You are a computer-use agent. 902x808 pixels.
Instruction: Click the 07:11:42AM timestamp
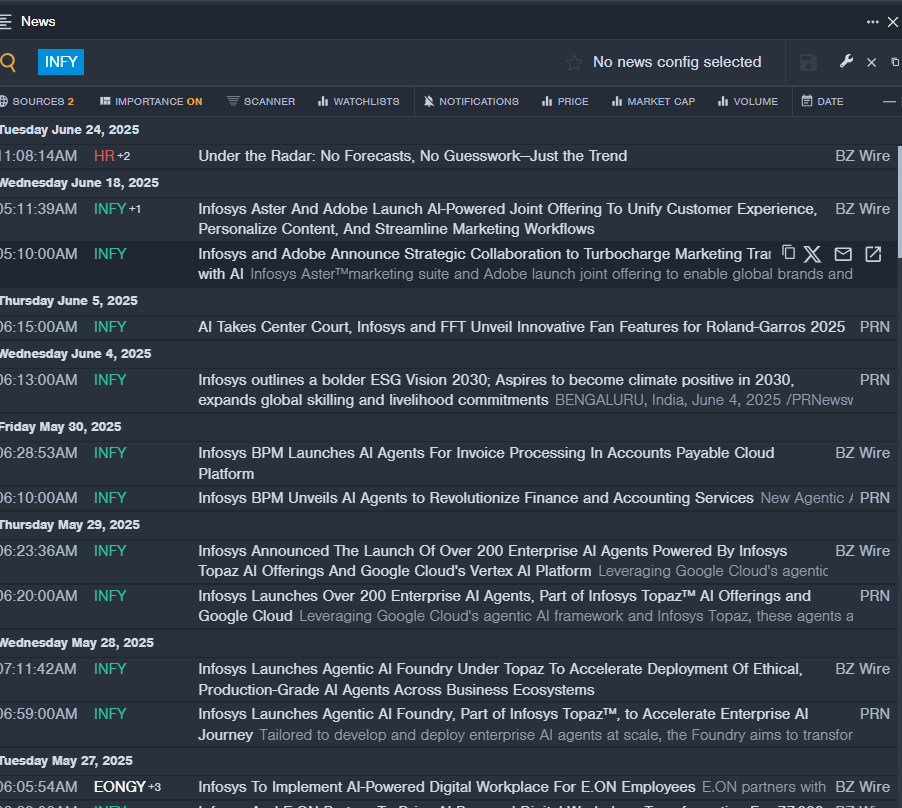(38, 669)
